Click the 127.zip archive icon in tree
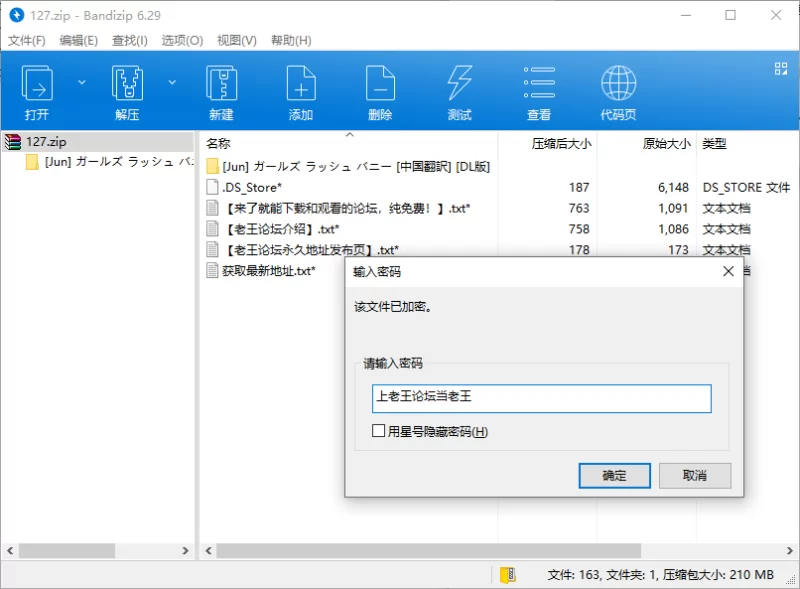 tap(13, 141)
